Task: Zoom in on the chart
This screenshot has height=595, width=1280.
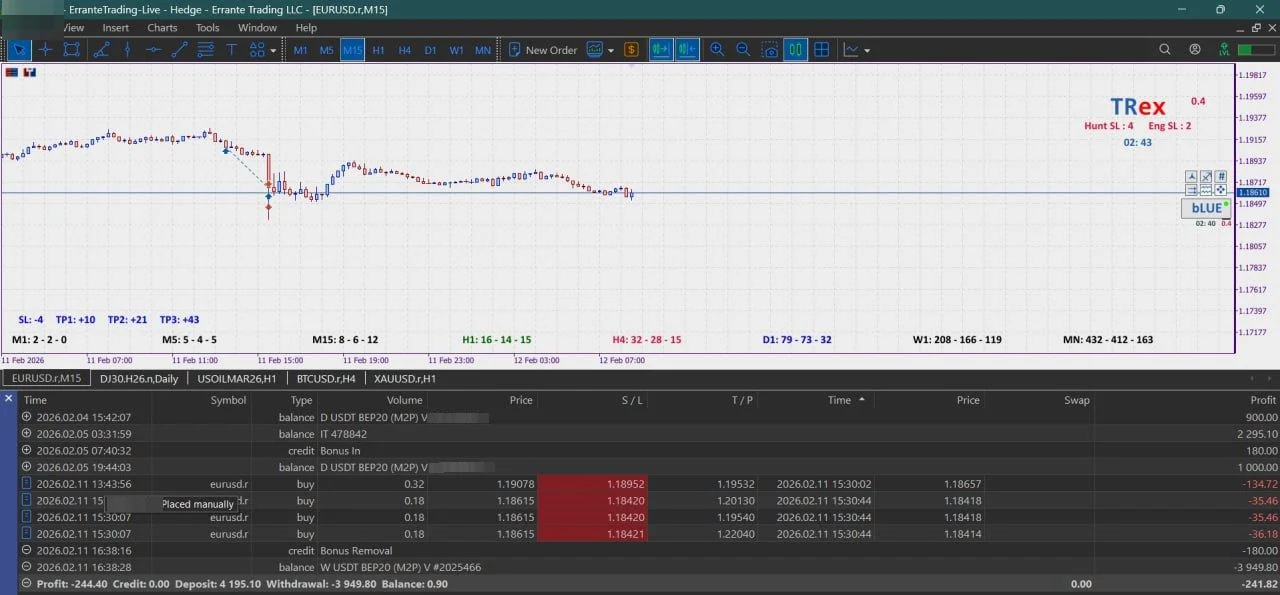Action: tap(717, 50)
